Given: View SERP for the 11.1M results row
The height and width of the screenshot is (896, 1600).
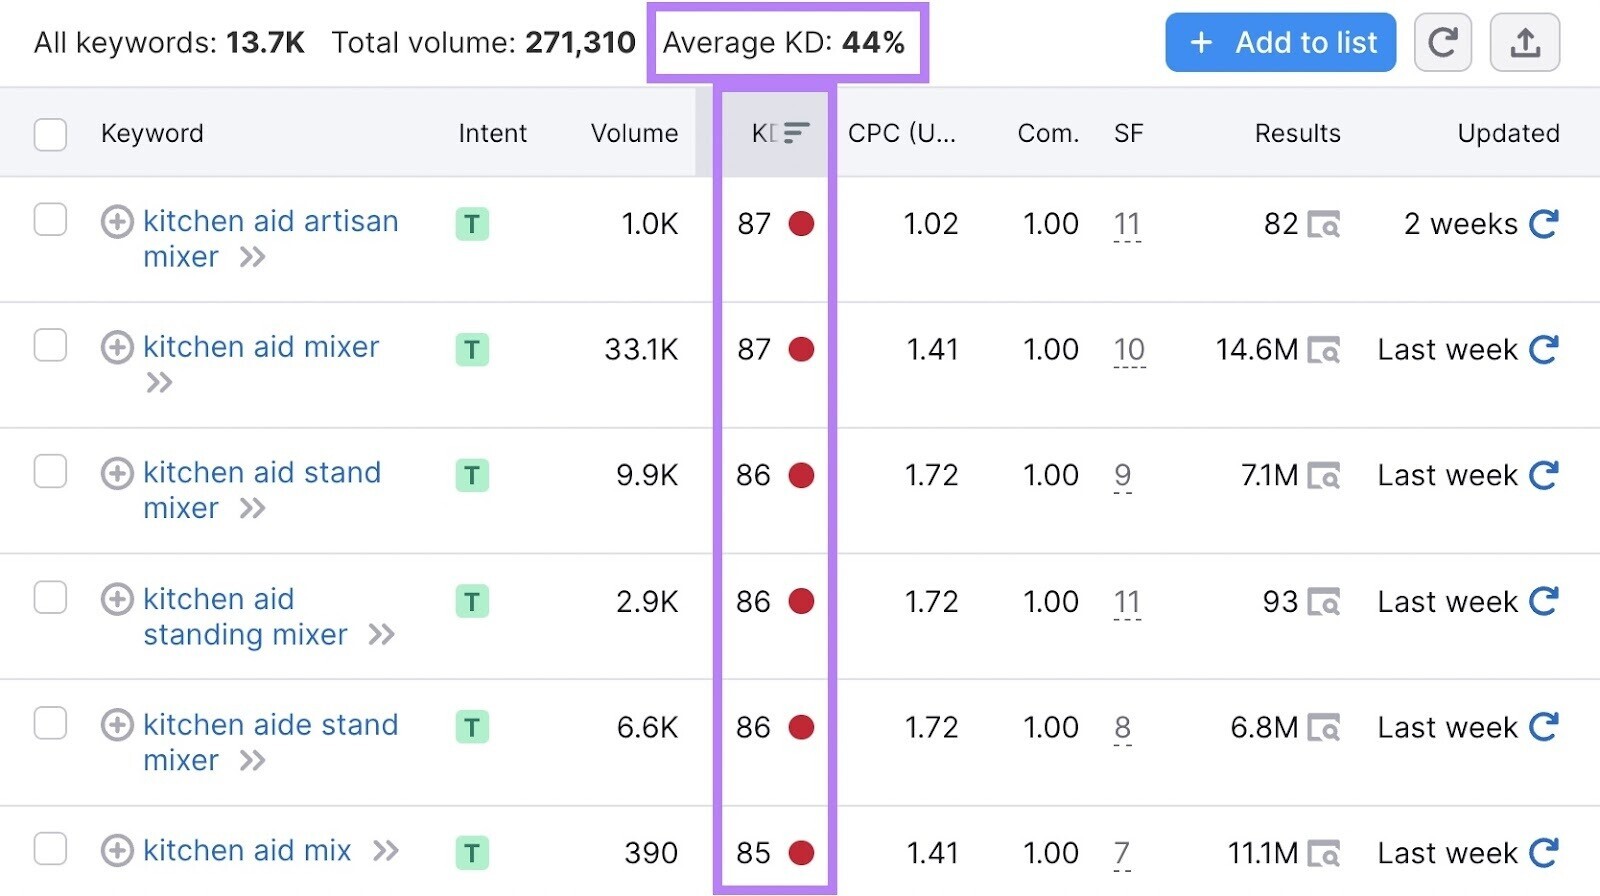Looking at the screenshot, I should pyautogui.click(x=1324, y=855).
